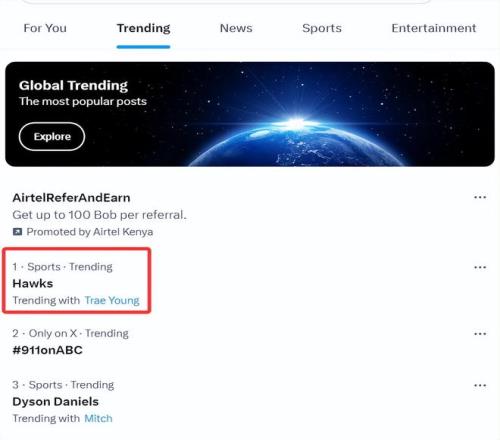500x440 pixels.
Task: Open the Hawks trending topic
Action: click(33, 284)
